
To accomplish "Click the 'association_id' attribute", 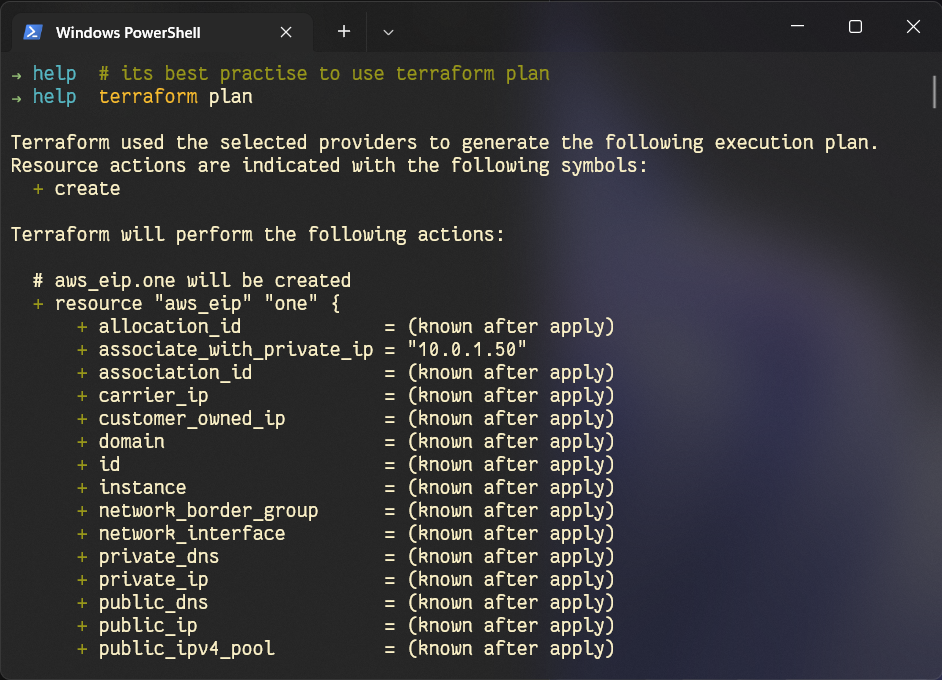I will (175, 372).
